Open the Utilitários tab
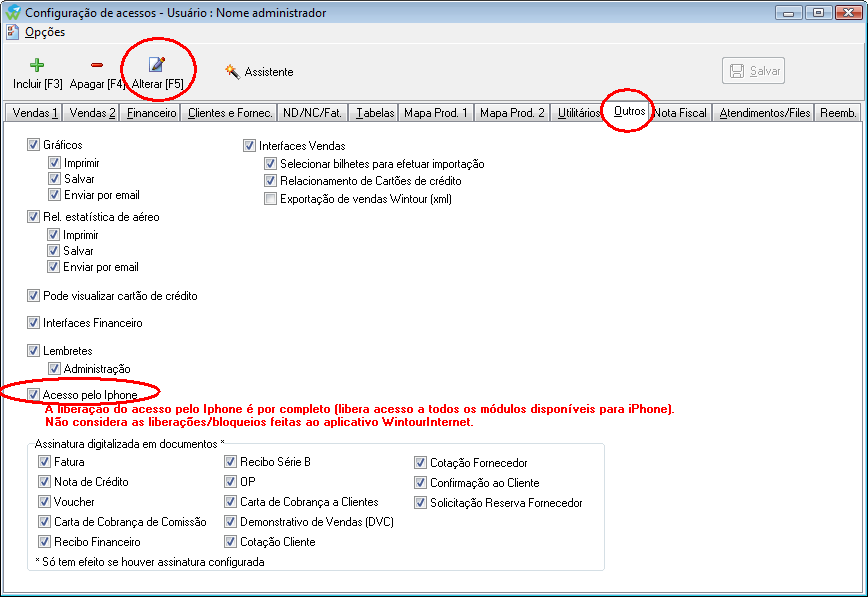Screen dimensions: 868x597 click(x=578, y=113)
